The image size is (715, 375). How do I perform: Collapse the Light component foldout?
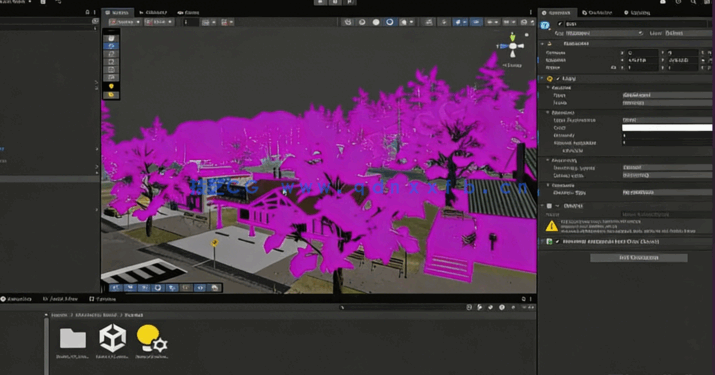pos(542,78)
